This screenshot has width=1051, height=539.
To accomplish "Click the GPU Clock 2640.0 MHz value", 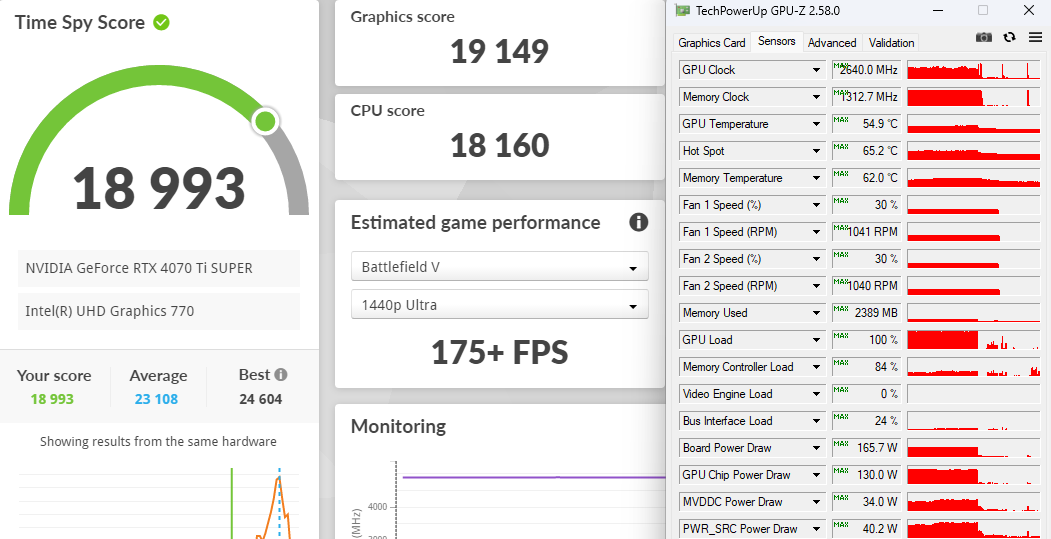I will [867, 70].
